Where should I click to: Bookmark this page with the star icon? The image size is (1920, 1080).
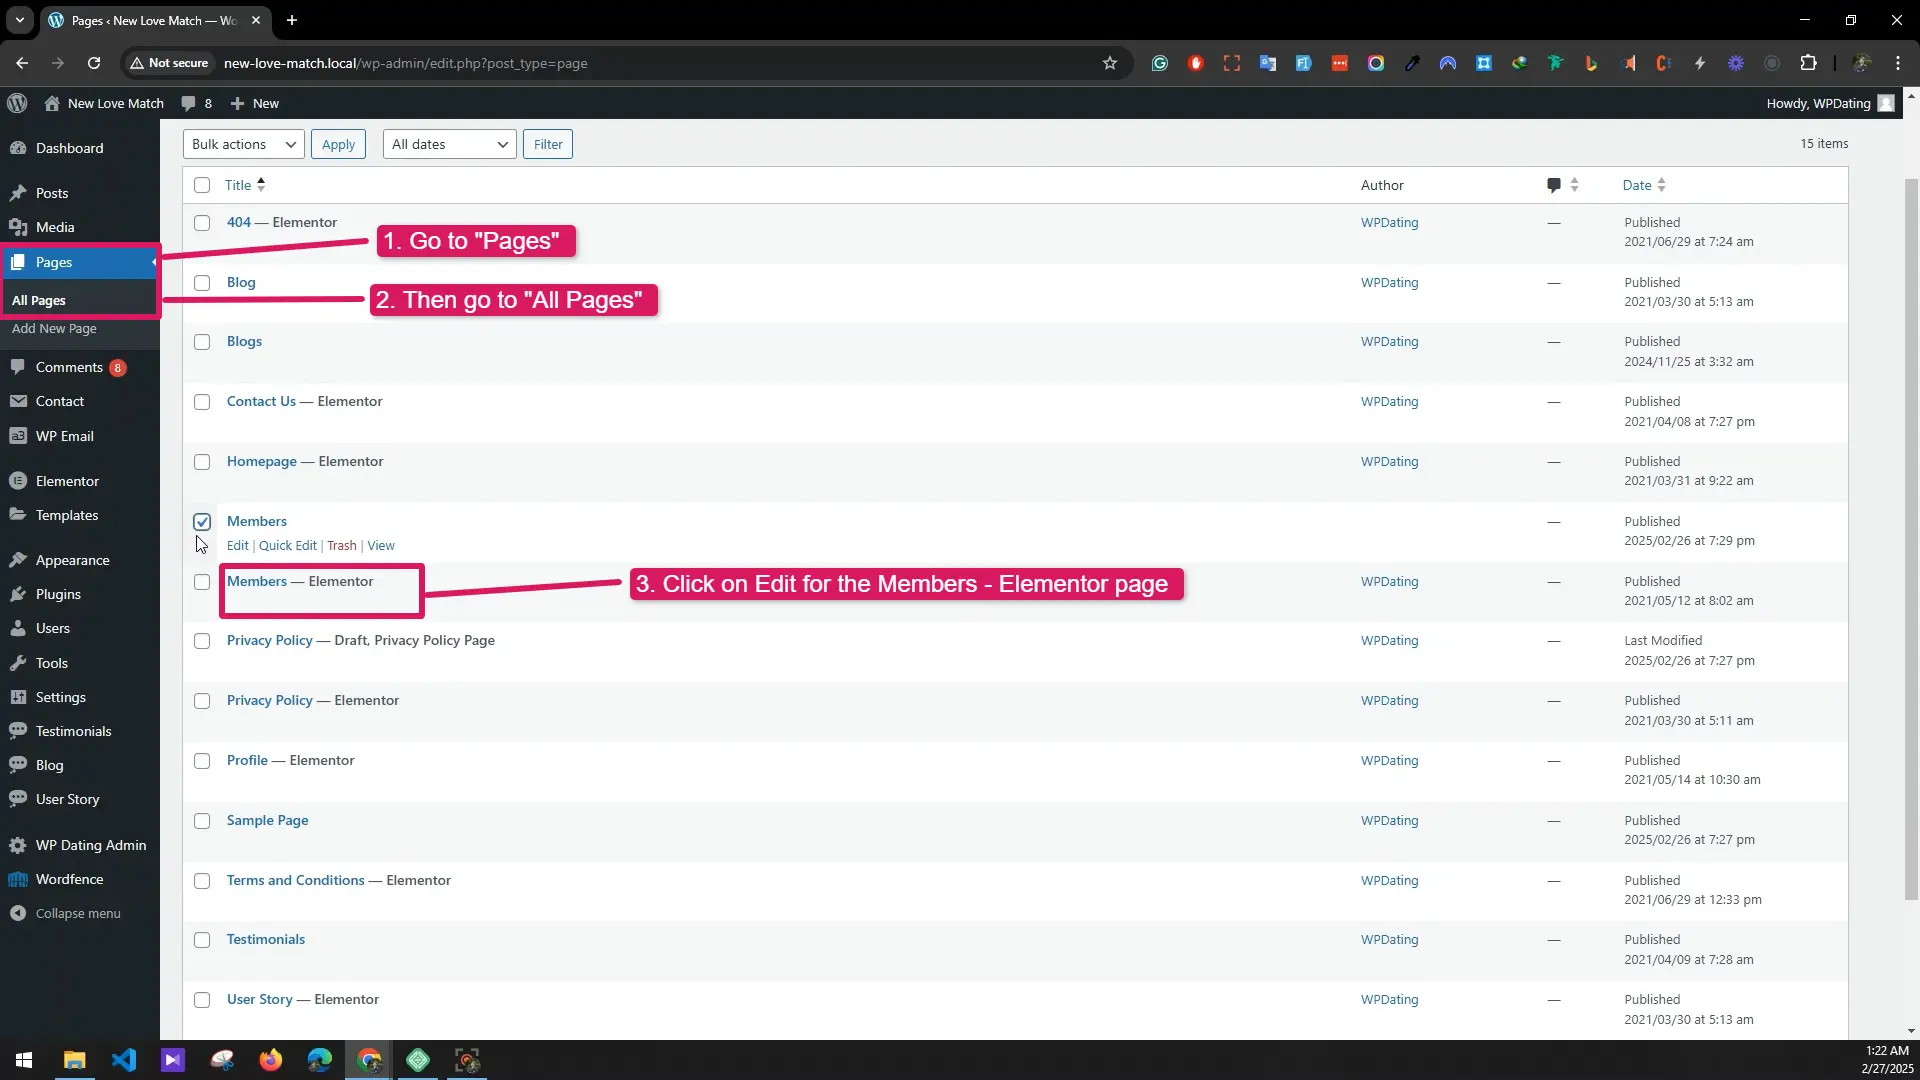(1109, 63)
